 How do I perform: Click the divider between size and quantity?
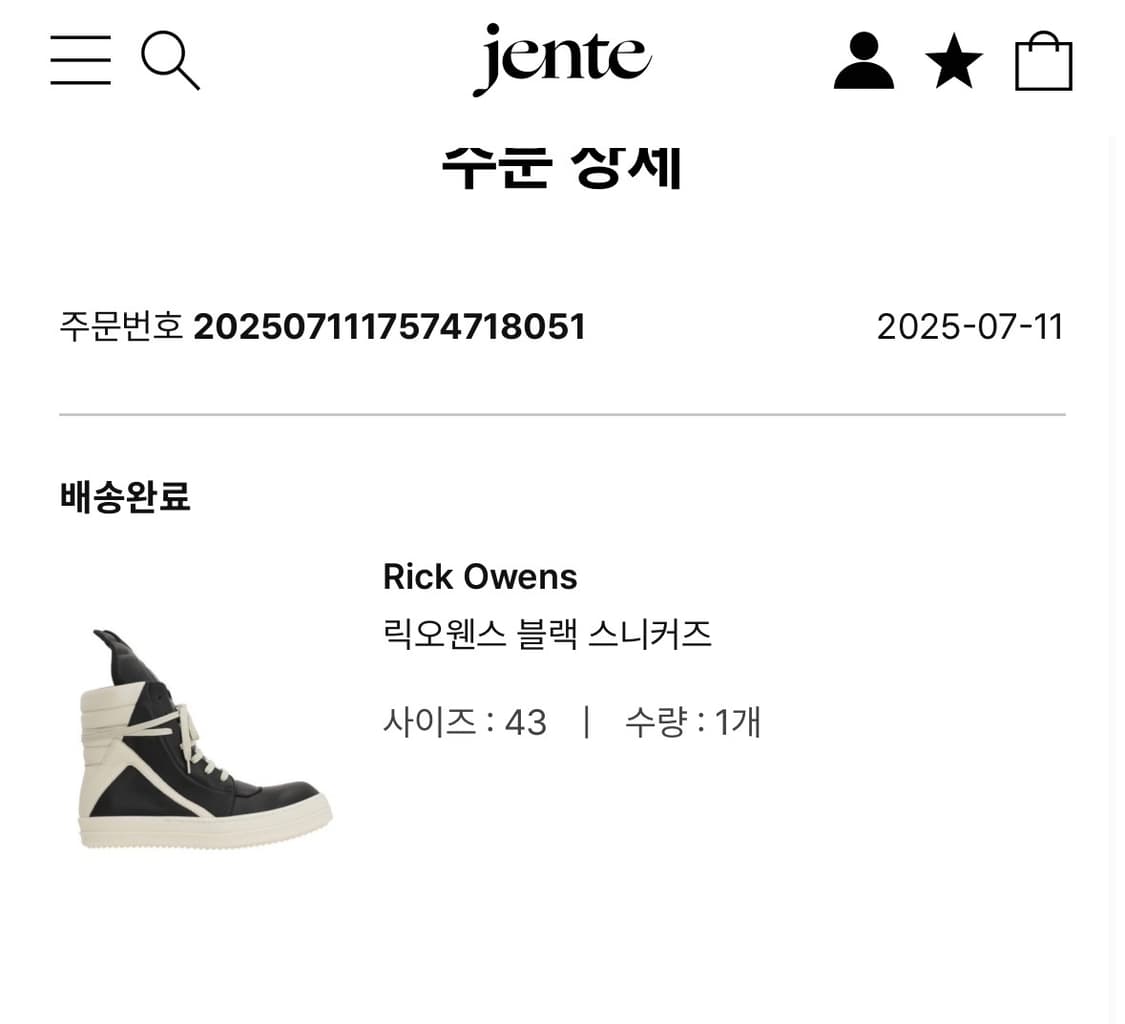pyautogui.click(x=587, y=722)
